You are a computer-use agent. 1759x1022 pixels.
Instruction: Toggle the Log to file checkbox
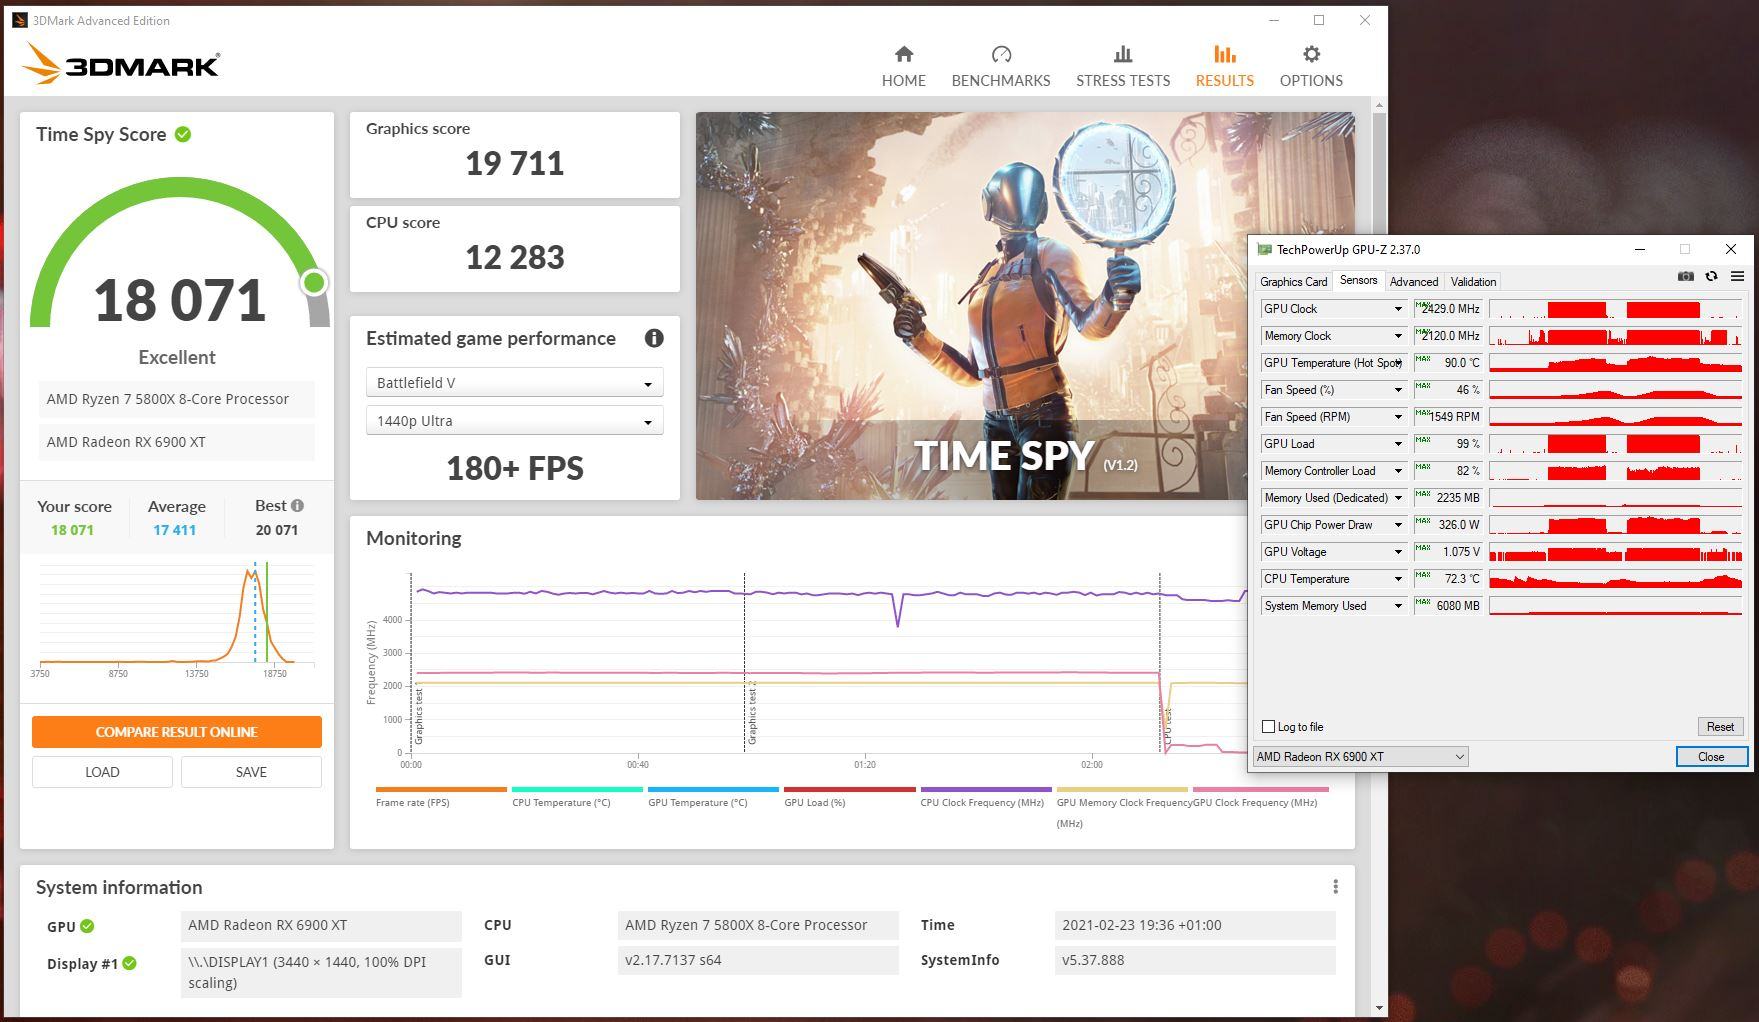(1269, 727)
